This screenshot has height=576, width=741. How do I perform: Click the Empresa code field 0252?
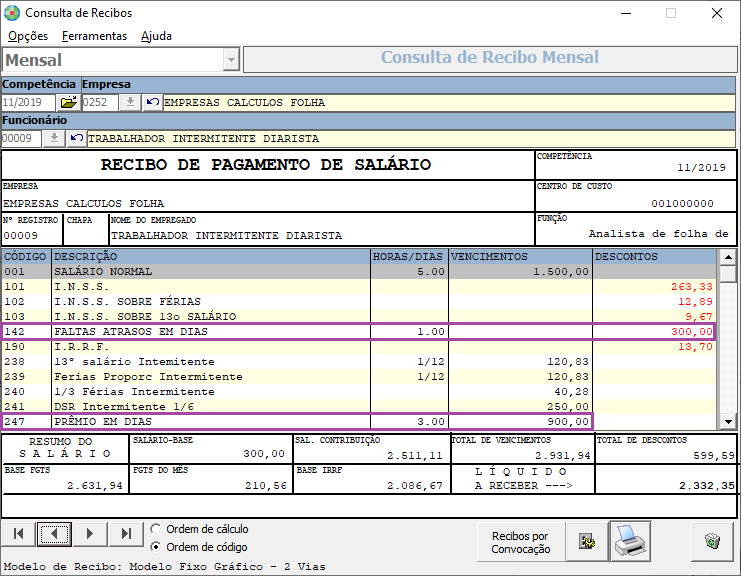tap(100, 102)
